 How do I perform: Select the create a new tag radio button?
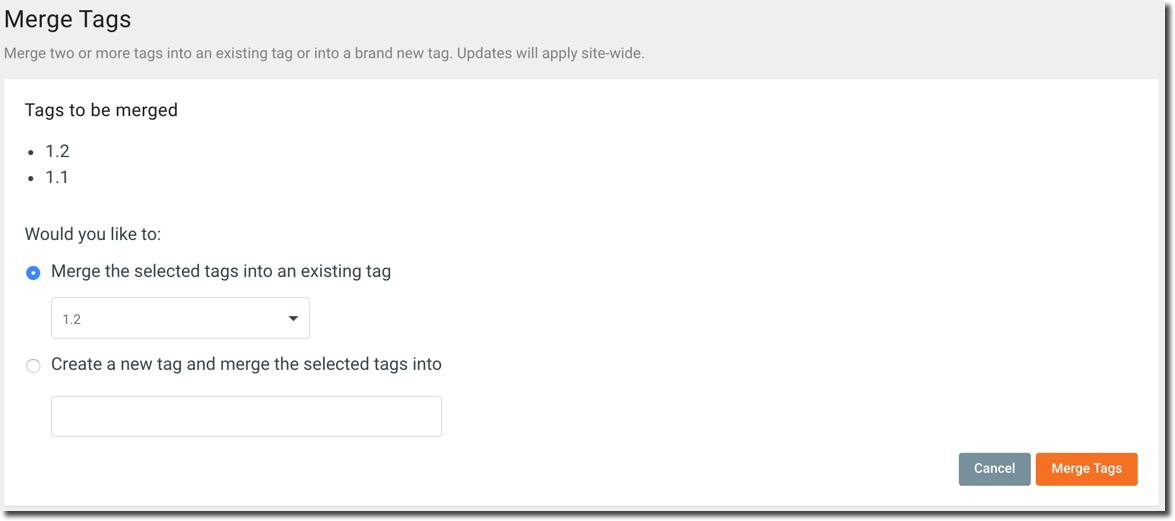[33, 366]
